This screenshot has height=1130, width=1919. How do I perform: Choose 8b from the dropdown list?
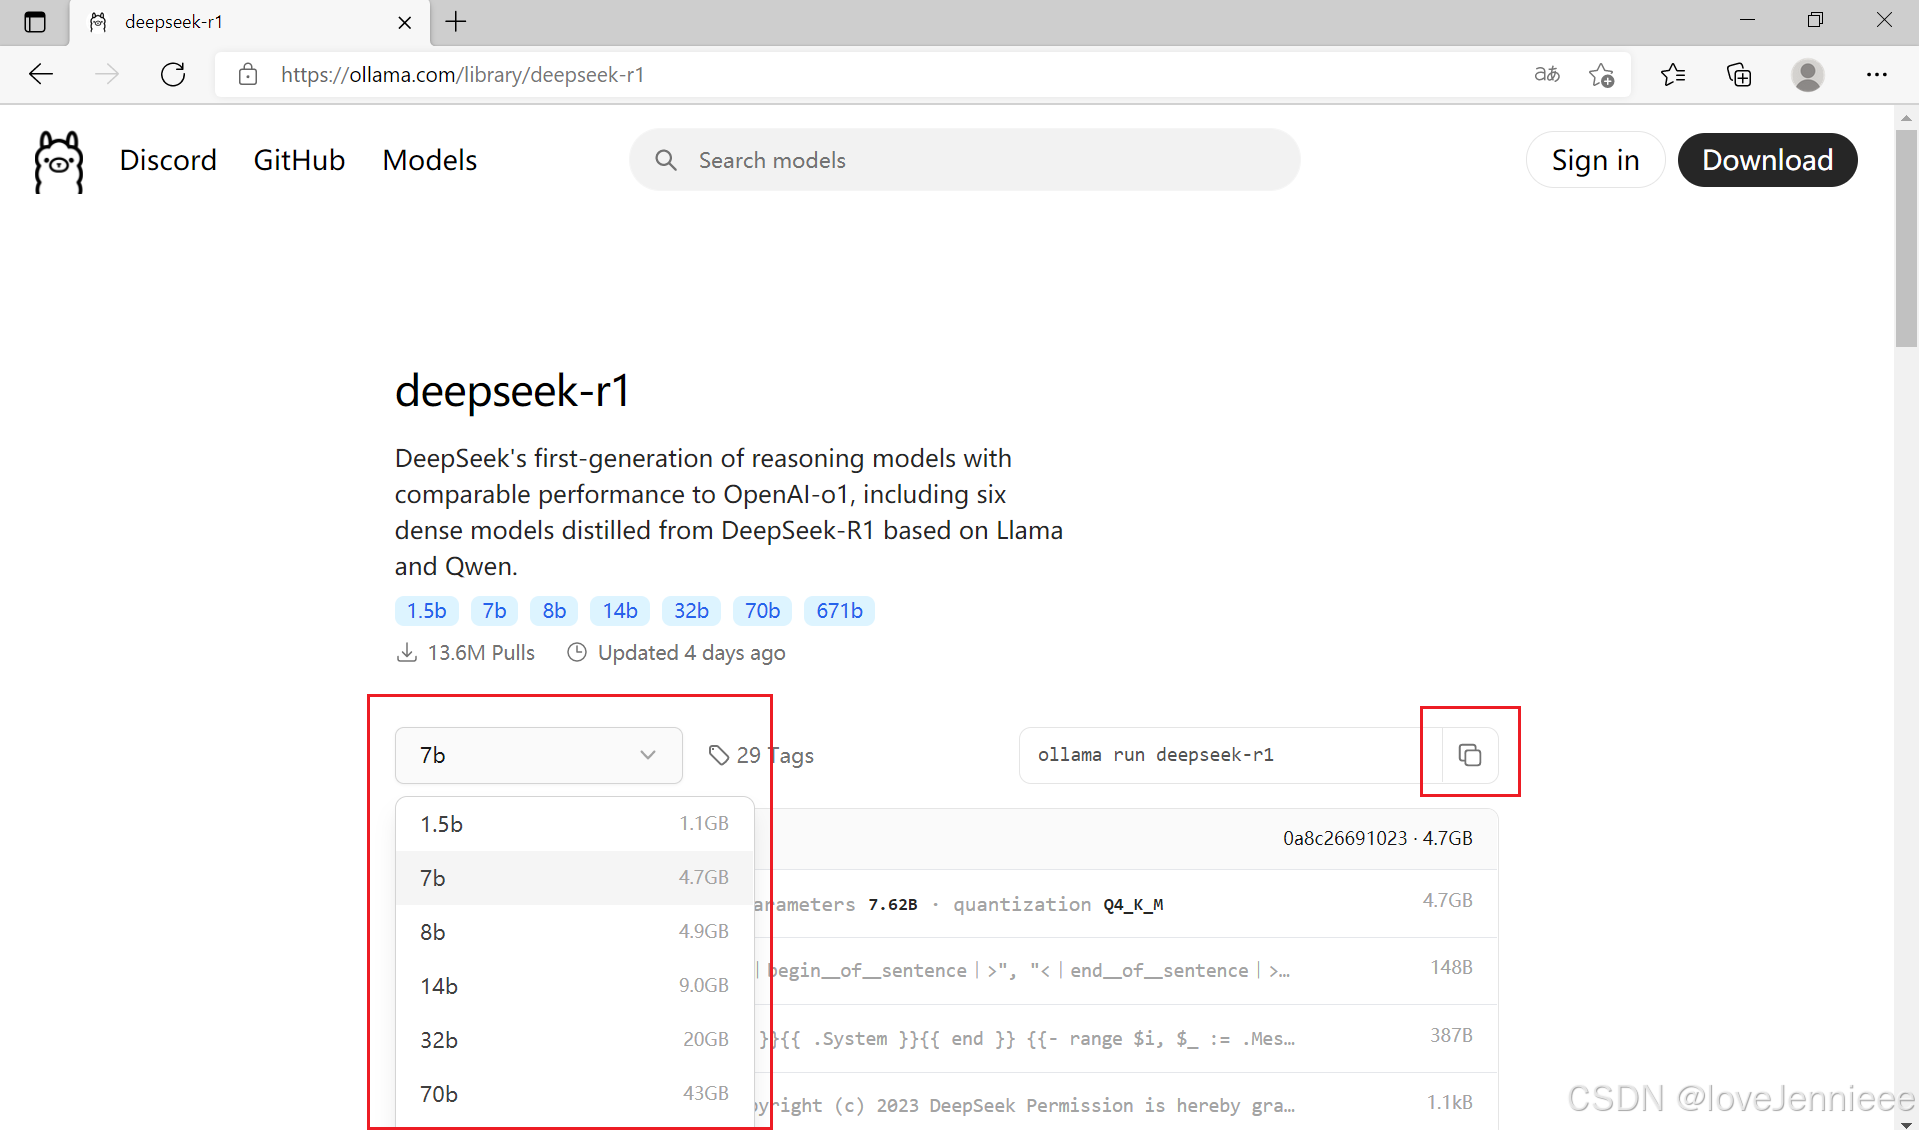coord(574,932)
